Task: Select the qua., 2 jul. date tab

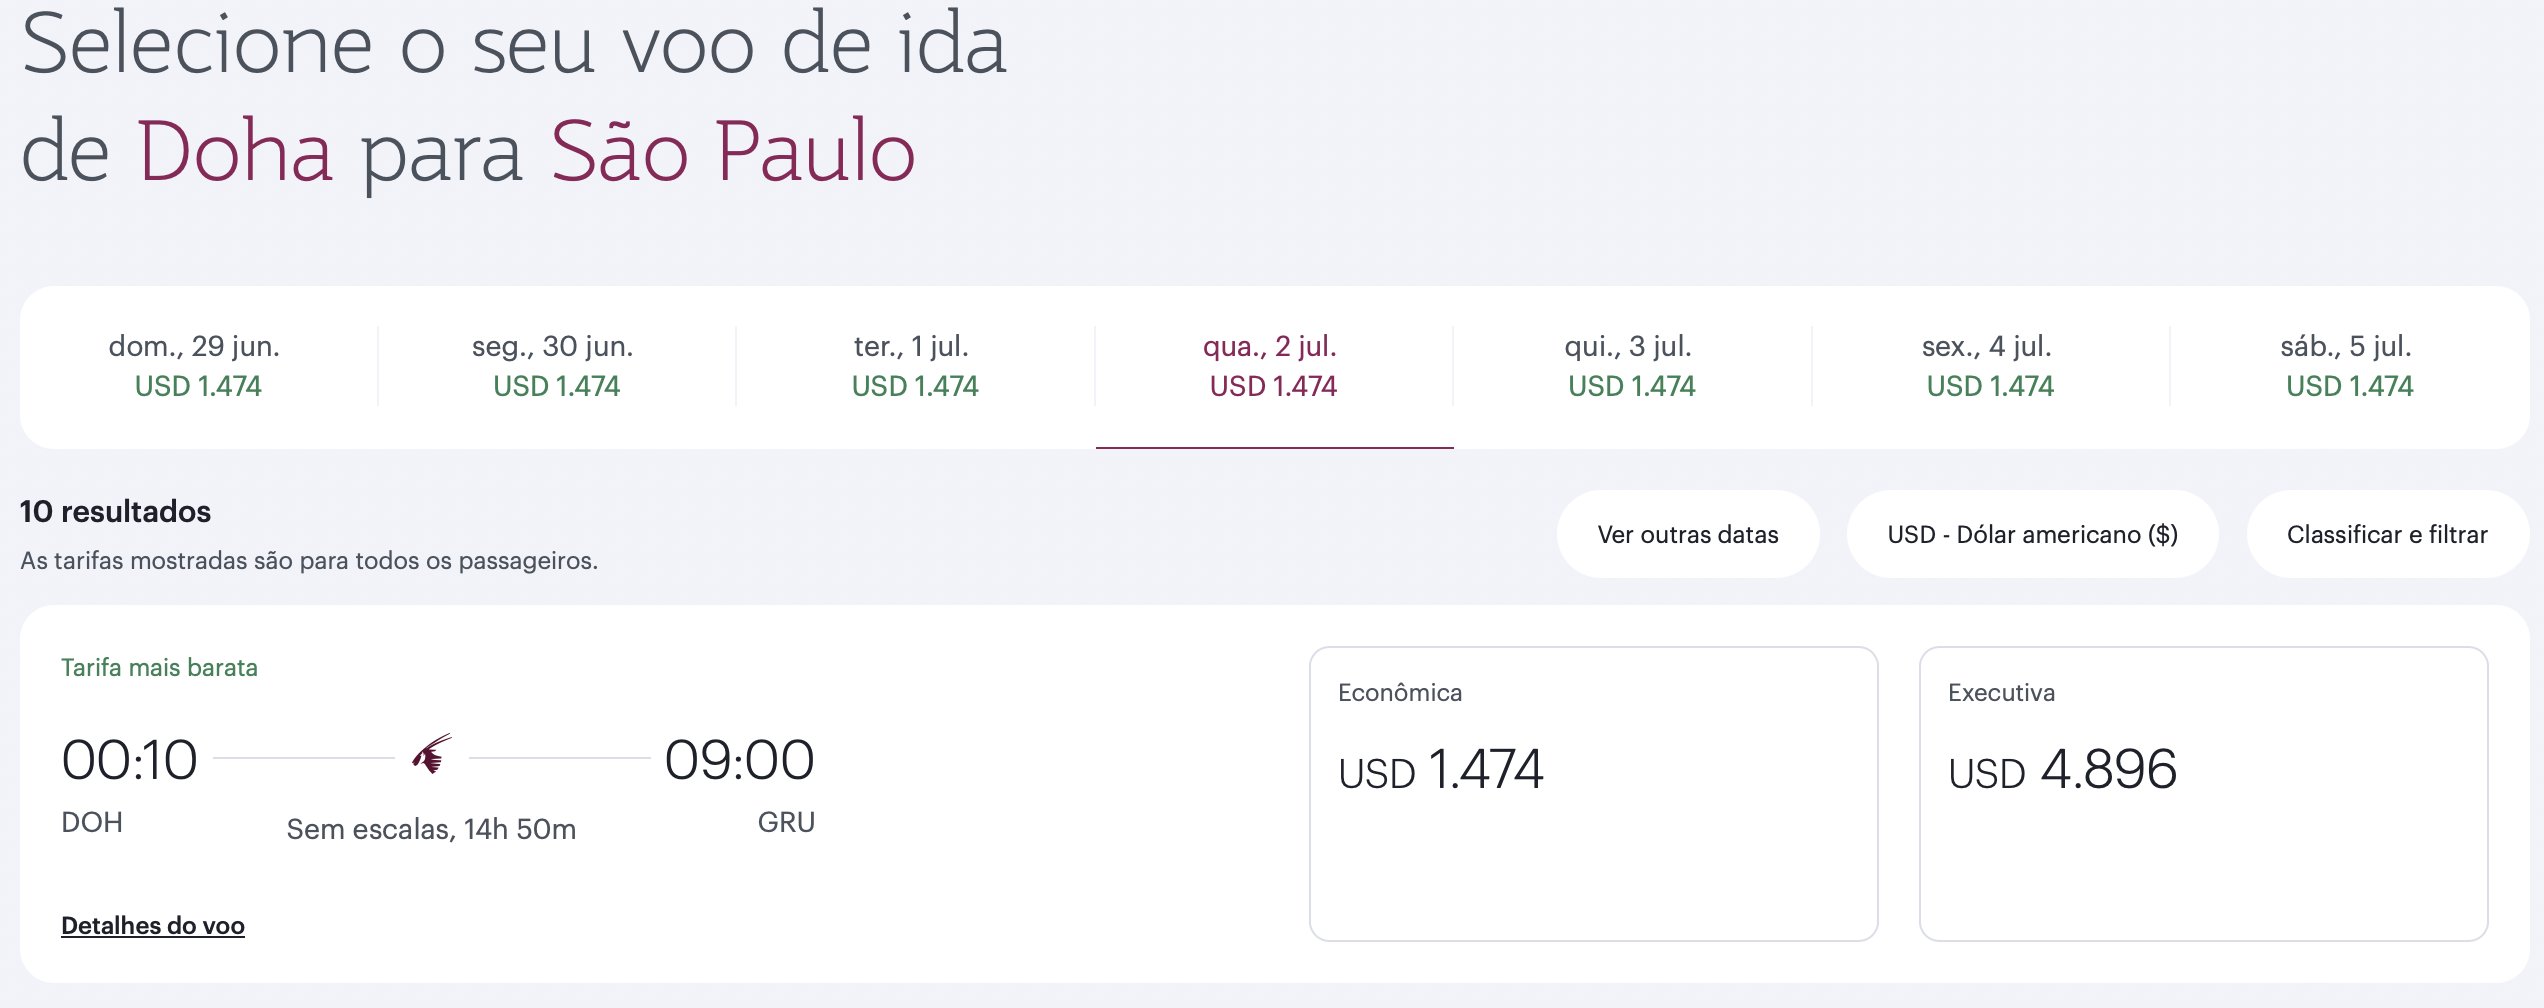Action: pos(1274,366)
